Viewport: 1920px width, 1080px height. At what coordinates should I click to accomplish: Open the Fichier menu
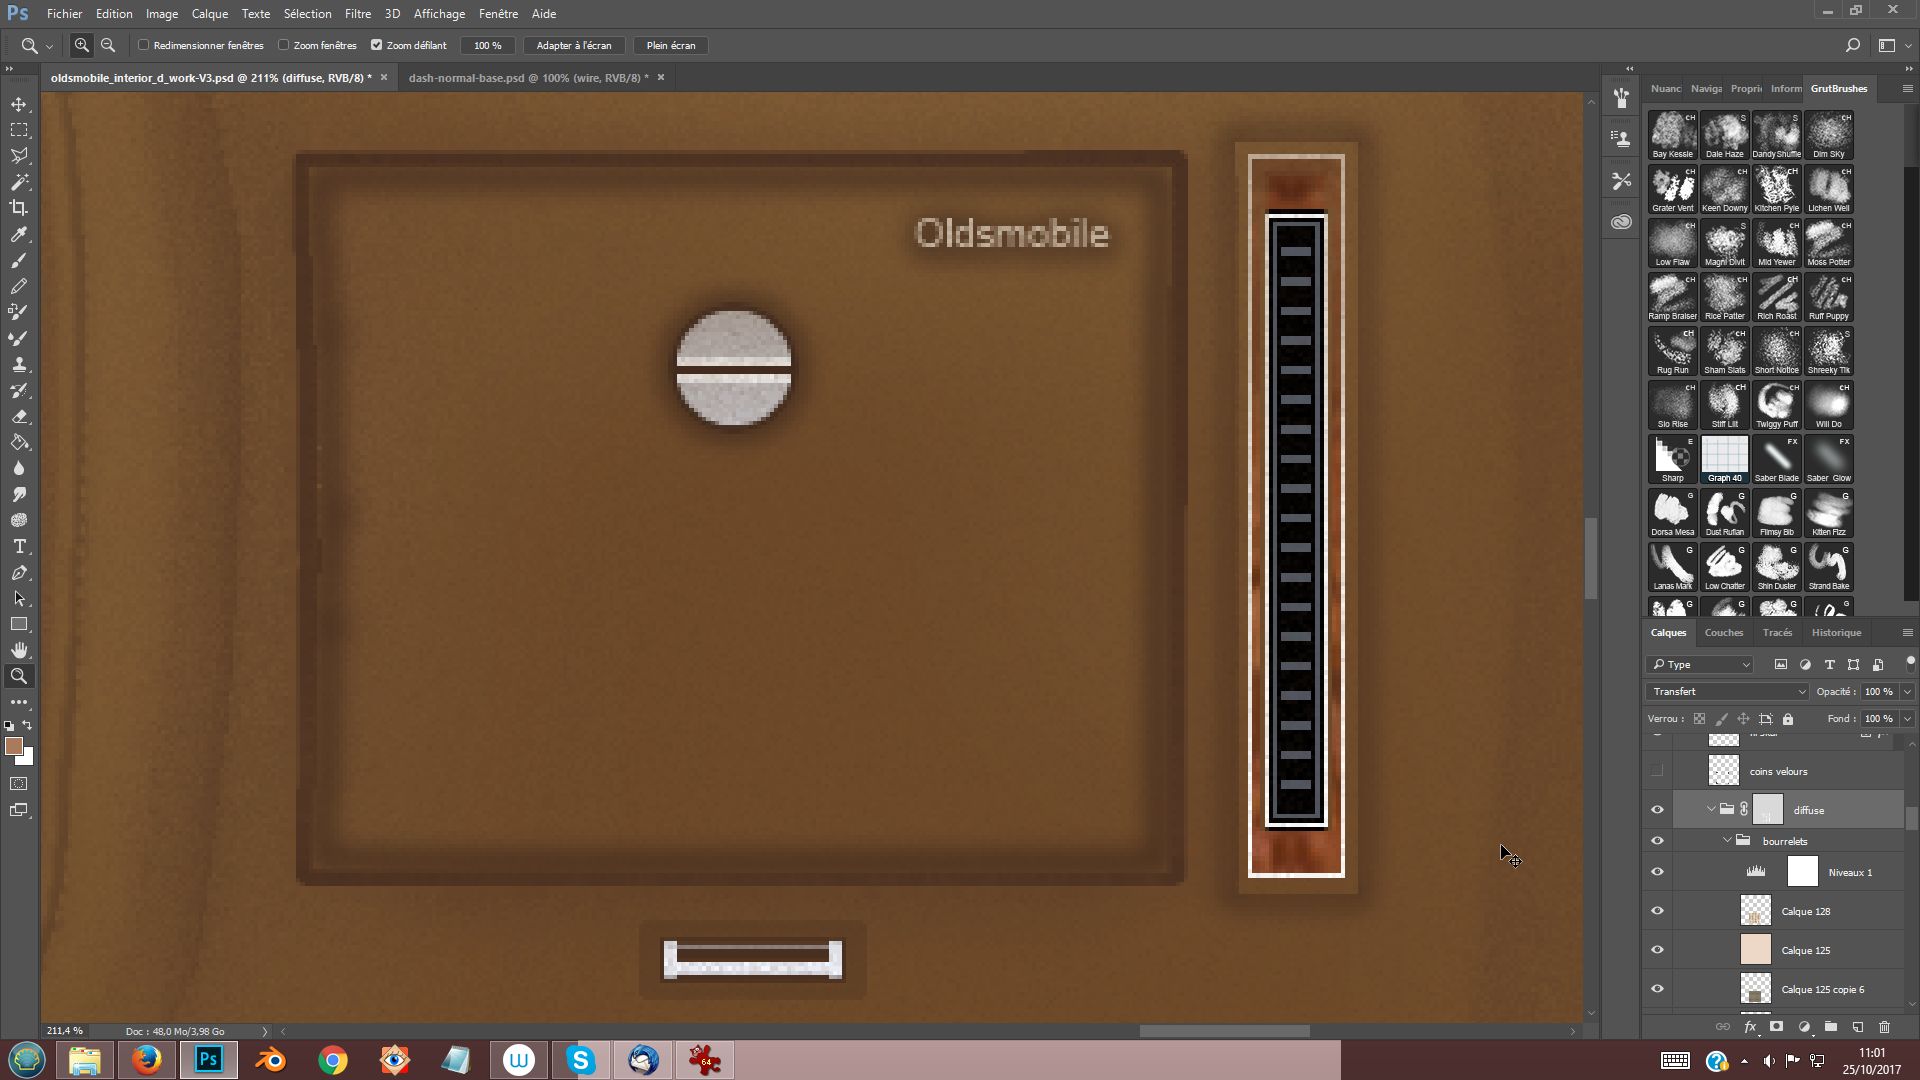click(x=64, y=14)
